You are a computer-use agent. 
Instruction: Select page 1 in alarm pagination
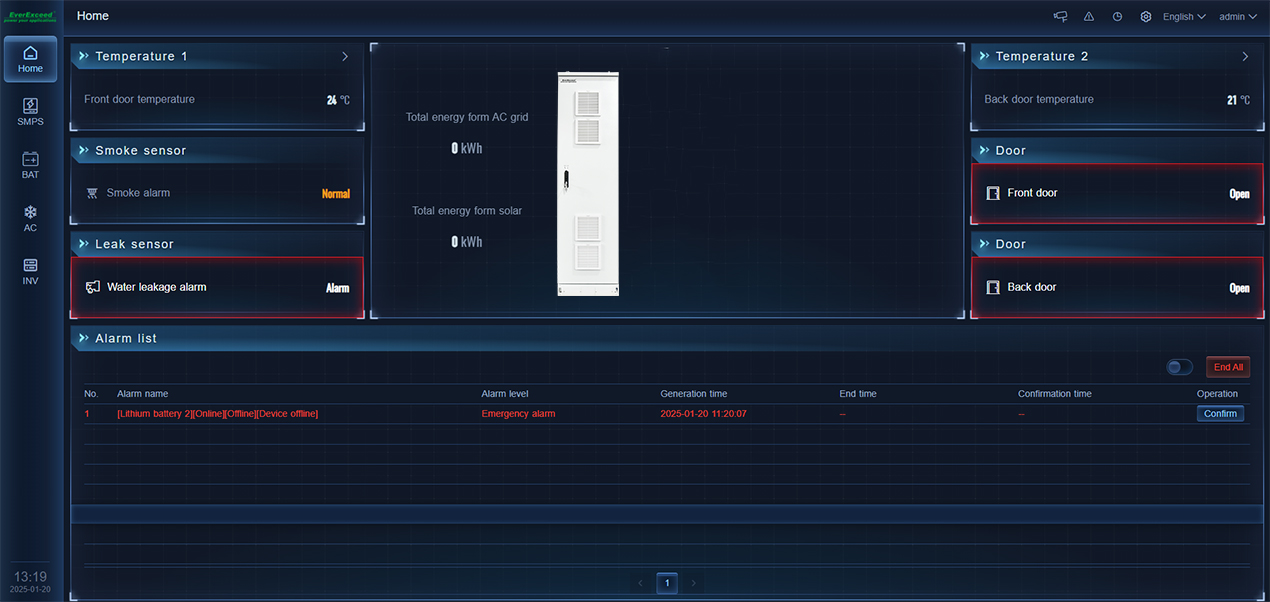coord(667,583)
